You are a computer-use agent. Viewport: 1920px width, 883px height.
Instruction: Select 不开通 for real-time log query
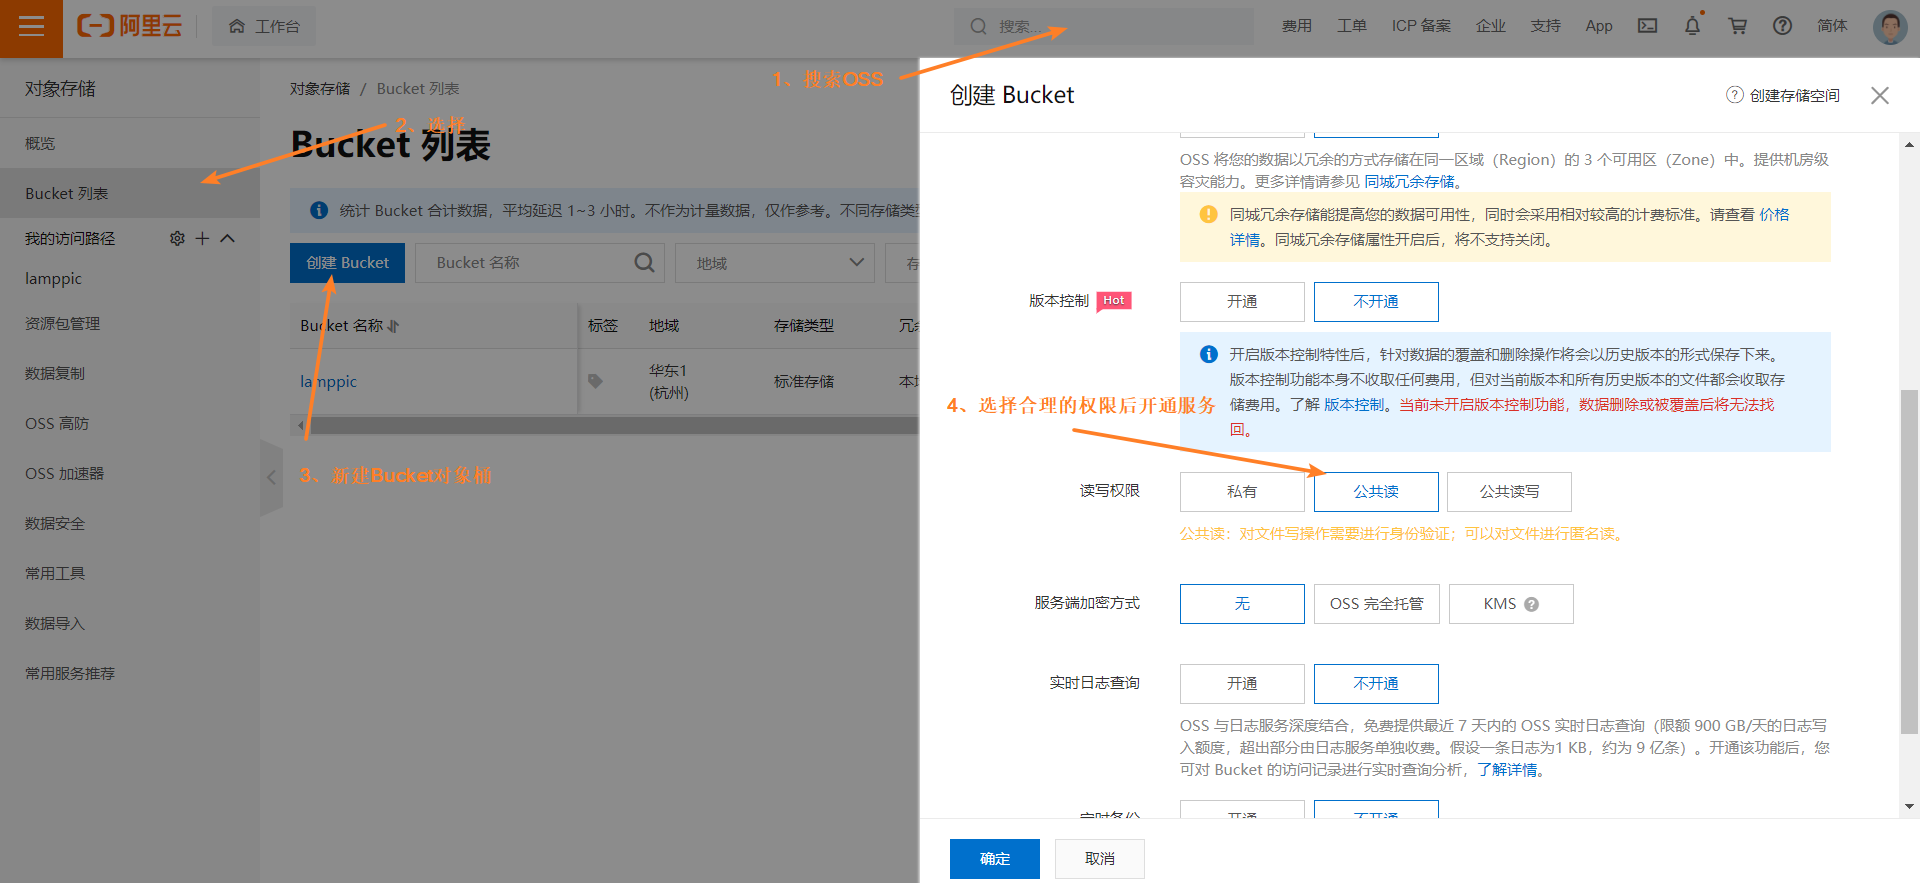(x=1376, y=684)
